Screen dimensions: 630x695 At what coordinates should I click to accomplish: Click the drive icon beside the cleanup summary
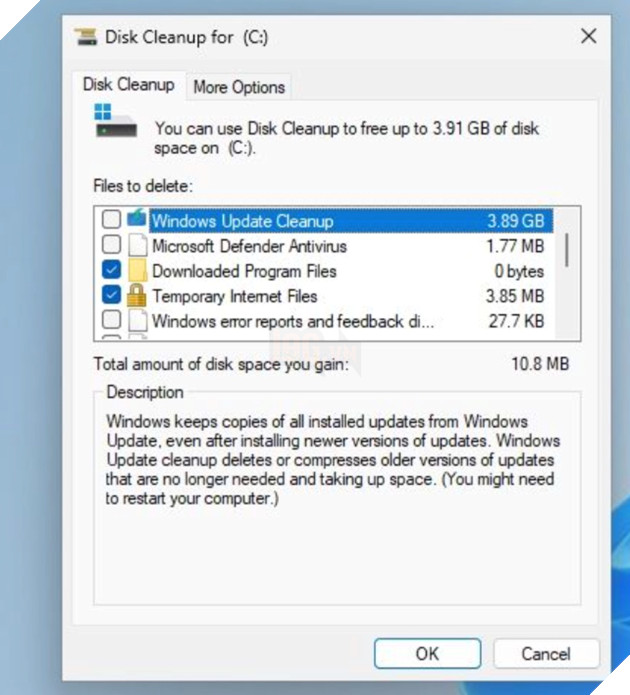click(115, 121)
